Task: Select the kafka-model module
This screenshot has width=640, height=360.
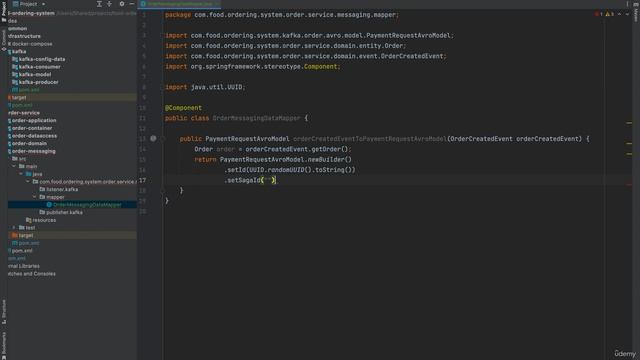Action: 31,74
